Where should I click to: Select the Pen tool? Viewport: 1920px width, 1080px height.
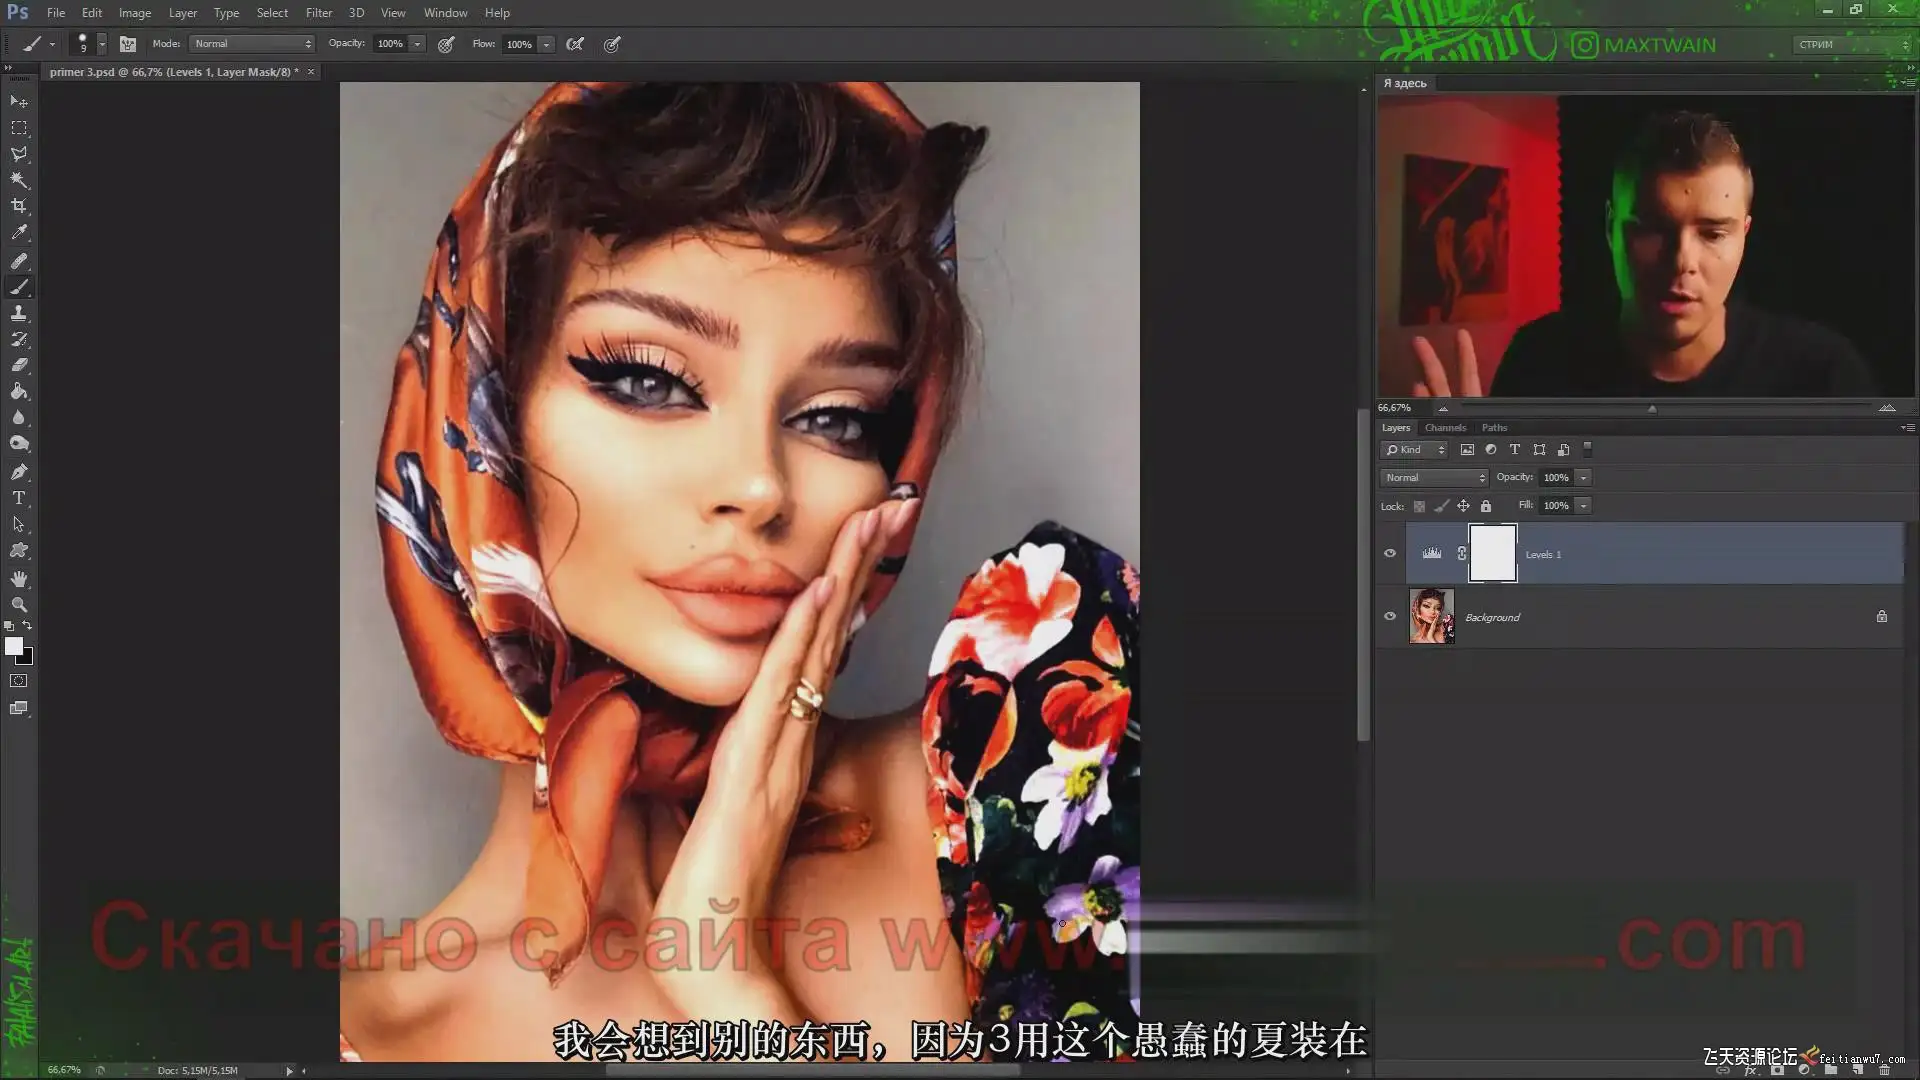[x=19, y=471]
